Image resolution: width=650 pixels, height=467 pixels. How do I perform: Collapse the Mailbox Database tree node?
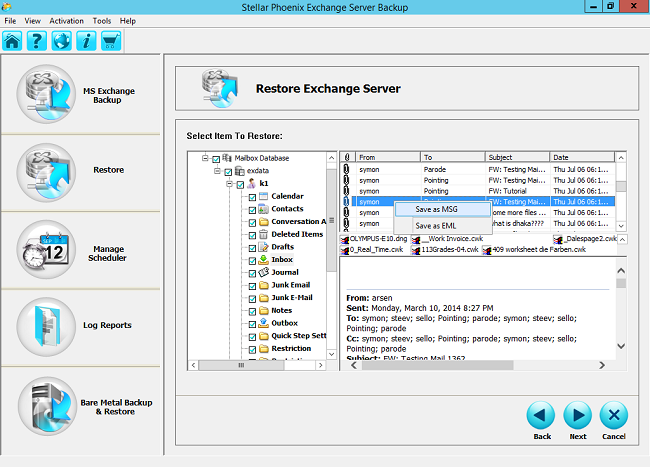pyautogui.click(x=205, y=158)
